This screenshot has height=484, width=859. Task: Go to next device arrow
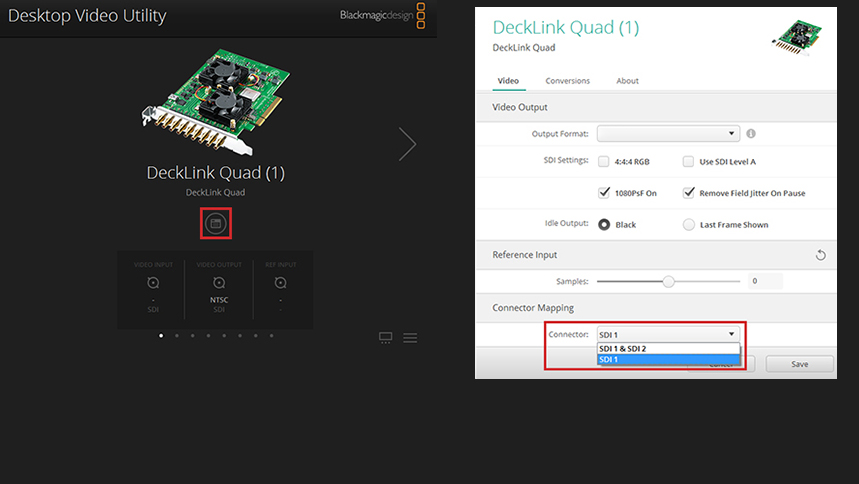point(407,144)
